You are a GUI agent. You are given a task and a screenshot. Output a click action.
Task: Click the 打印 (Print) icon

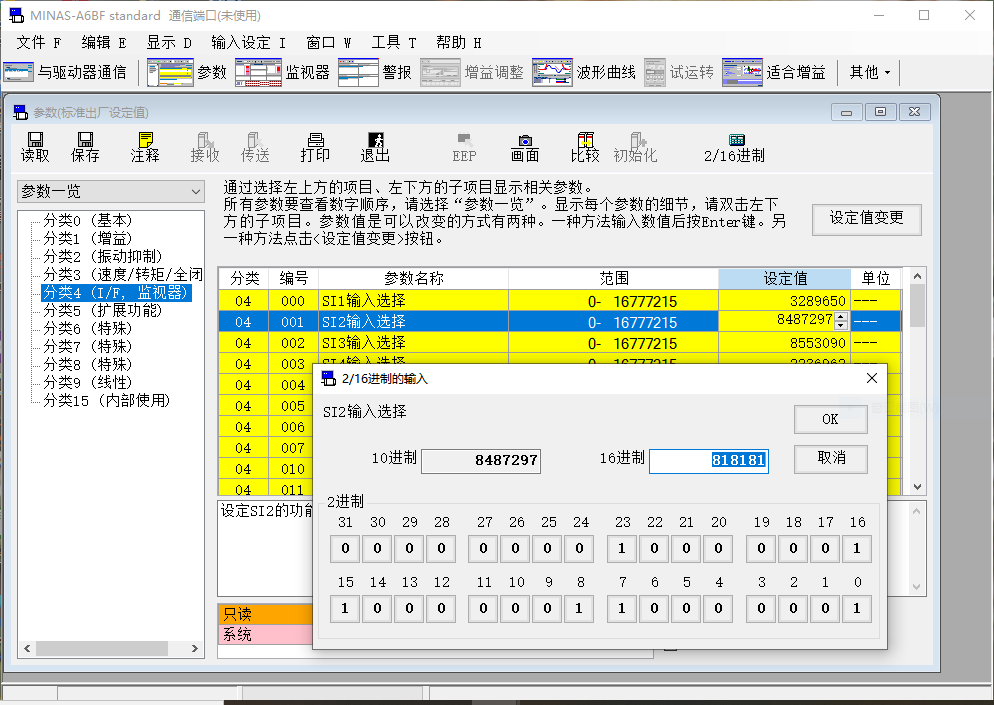(x=315, y=146)
